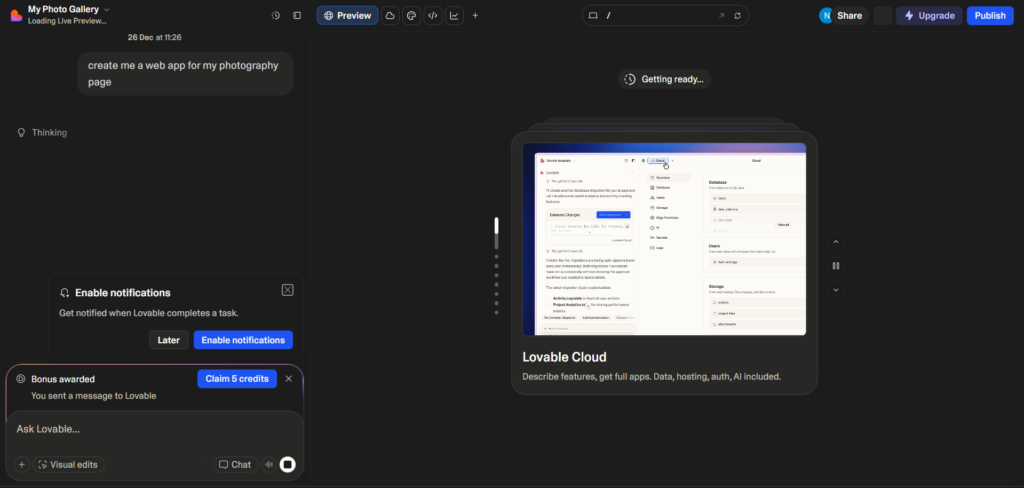Click the voice input waveform icon
The image size is (1024, 488).
click(x=268, y=464)
